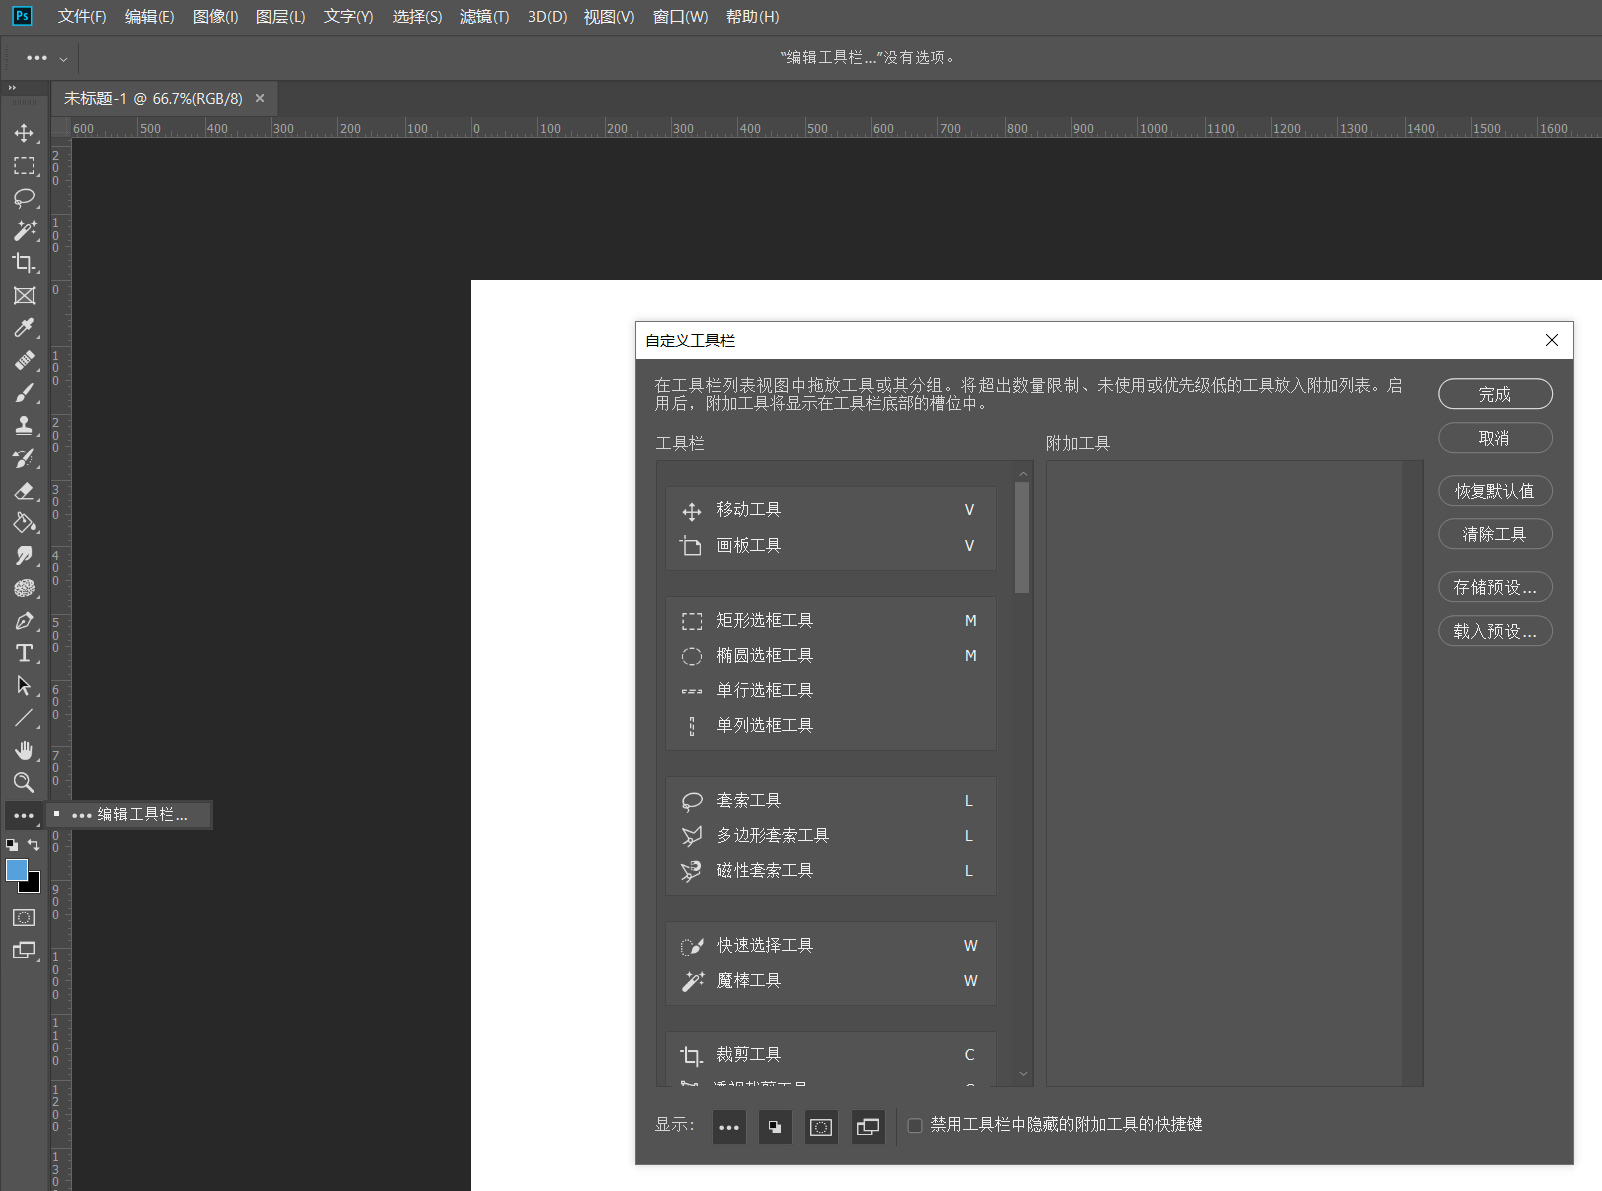Enable 禁用工具栏中隐藏的附加工具的快捷键 checkbox
Image resolution: width=1602 pixels, height=1191 pixels.
point(915,1125)
